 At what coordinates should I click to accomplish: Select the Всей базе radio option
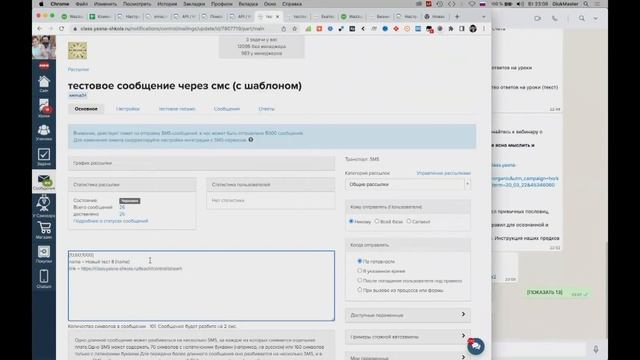tap(377, 221)
